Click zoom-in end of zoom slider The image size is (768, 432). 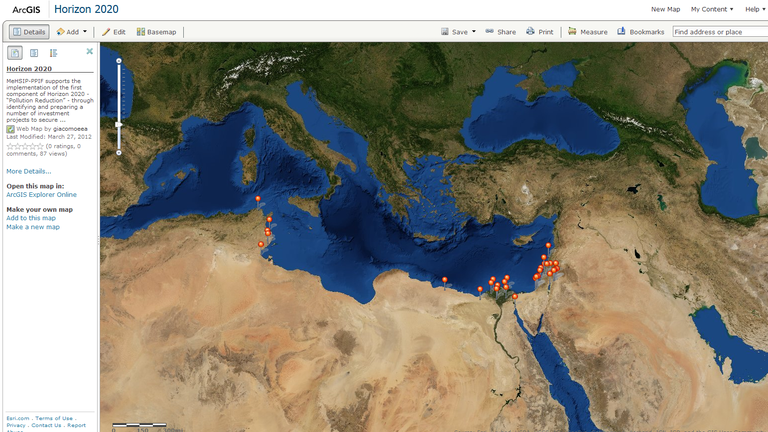[x=119, y=61]
